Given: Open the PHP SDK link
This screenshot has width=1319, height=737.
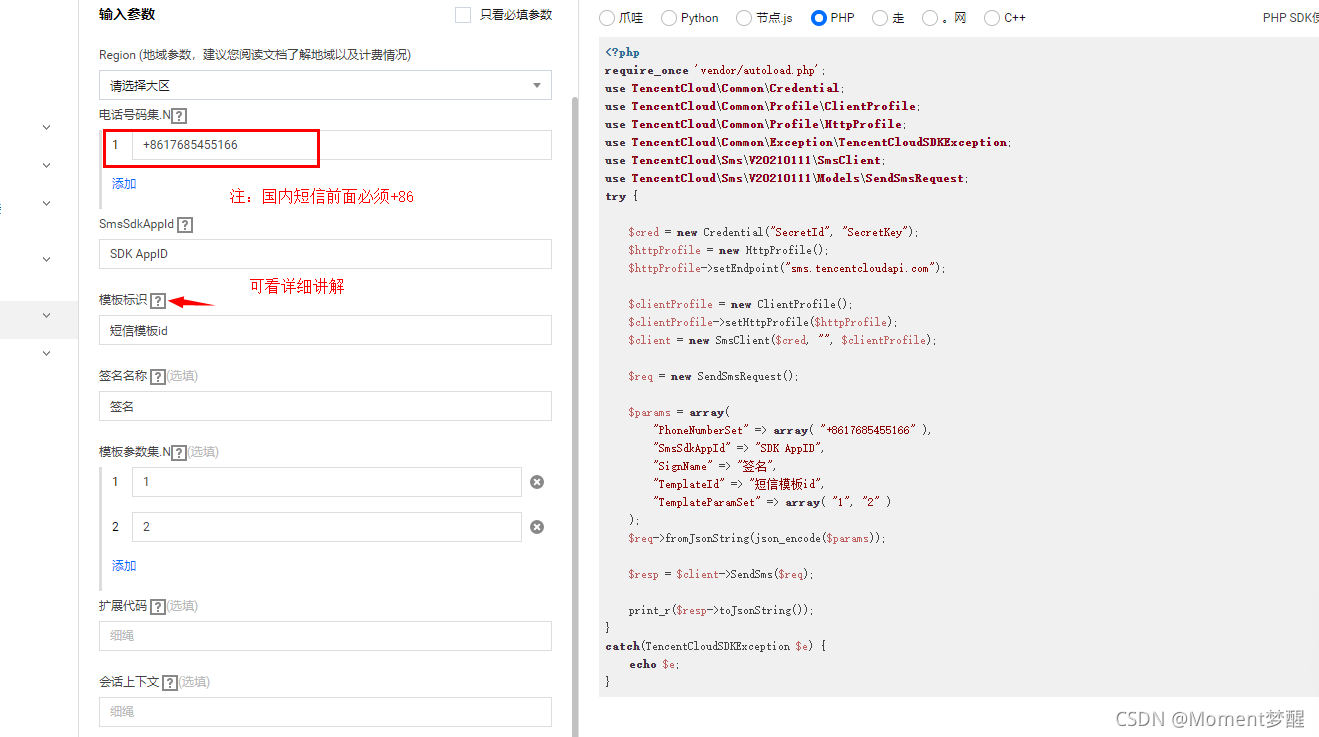Looking at the screenshot, I should [1290, 18].
